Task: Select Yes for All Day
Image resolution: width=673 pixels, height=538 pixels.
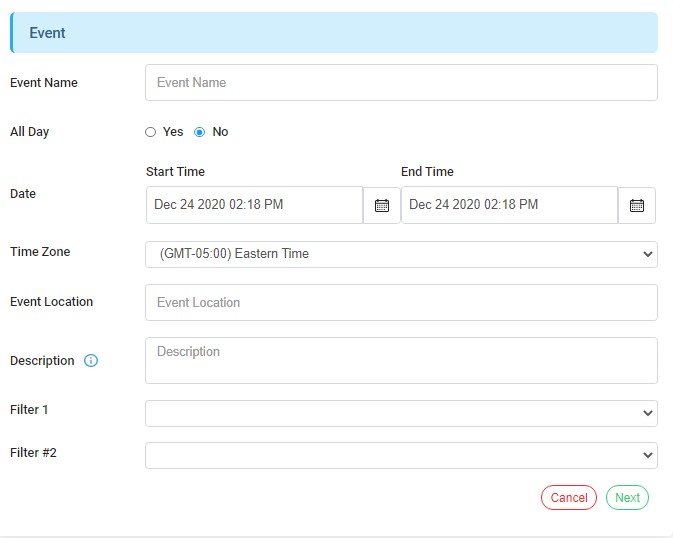Action: coord(150,132)
